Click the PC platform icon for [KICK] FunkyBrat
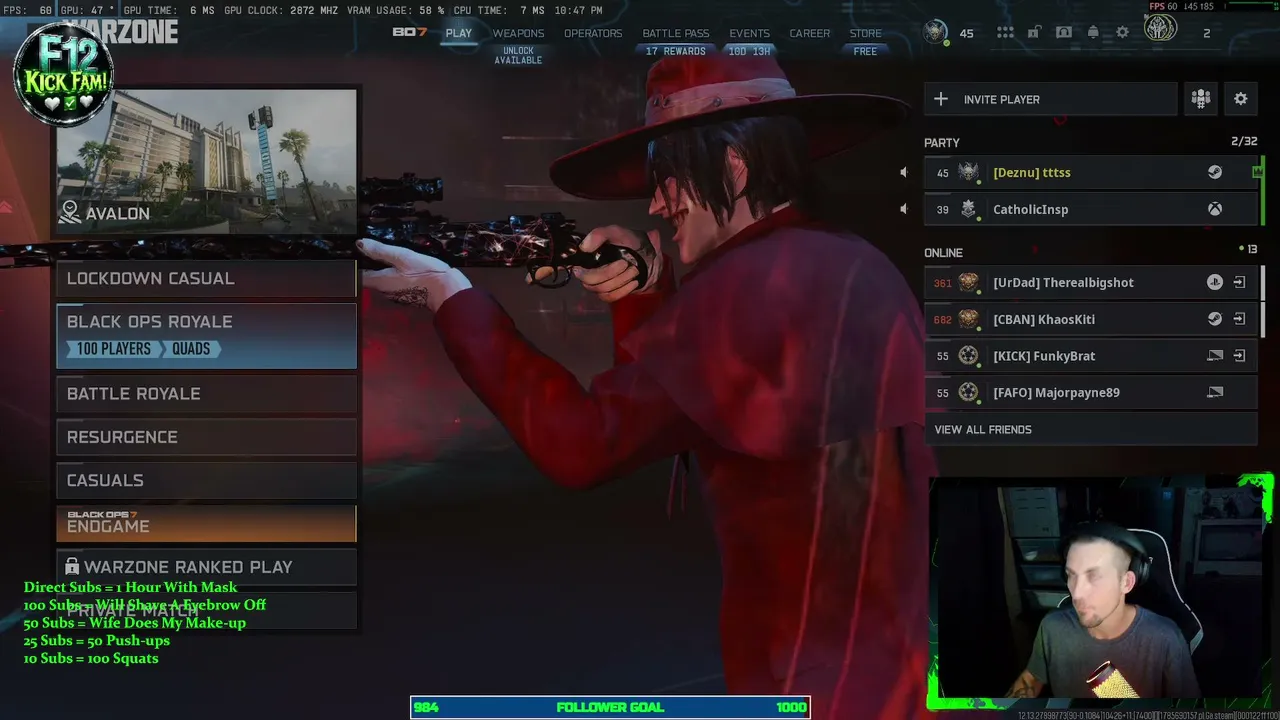 tap(1215, 356)
